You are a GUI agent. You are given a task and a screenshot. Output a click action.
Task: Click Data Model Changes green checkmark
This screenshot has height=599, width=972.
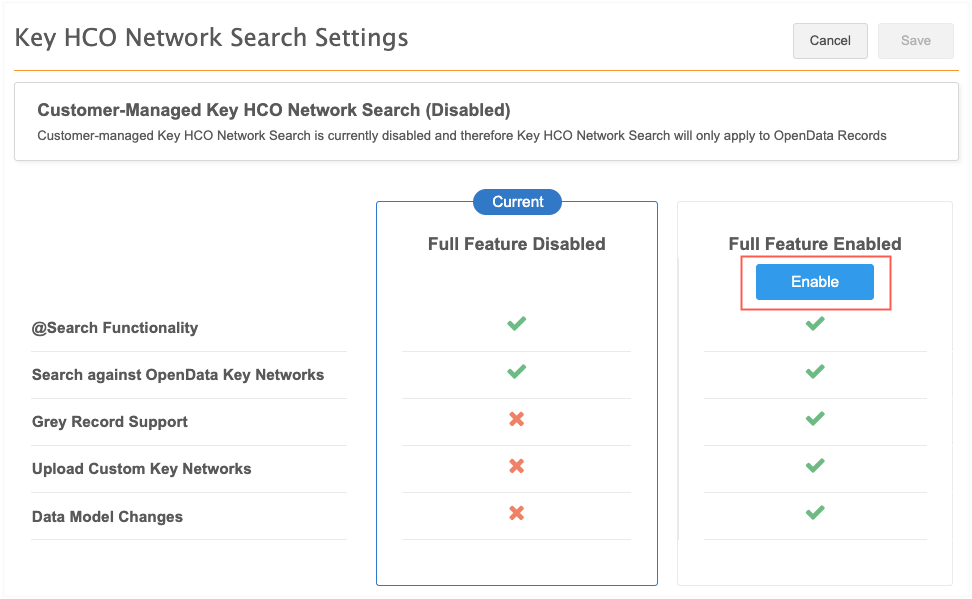coord(815,513)
